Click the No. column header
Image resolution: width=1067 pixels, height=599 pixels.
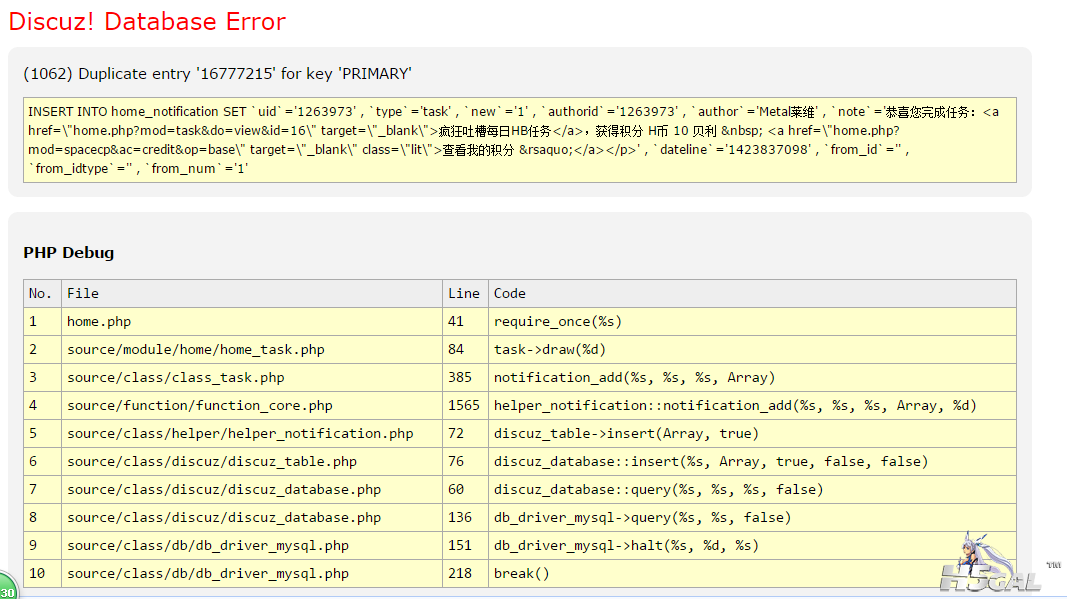pos(41,294)
